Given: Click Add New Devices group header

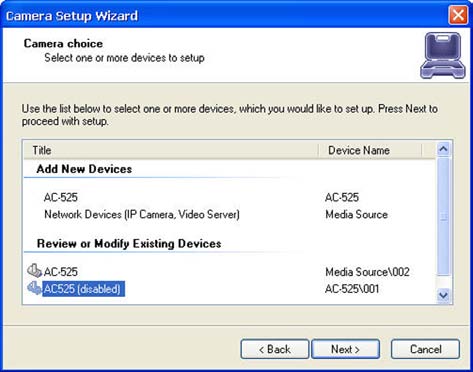Looking at the screenshot, I should pyautogui.click(x=84, y=169).
